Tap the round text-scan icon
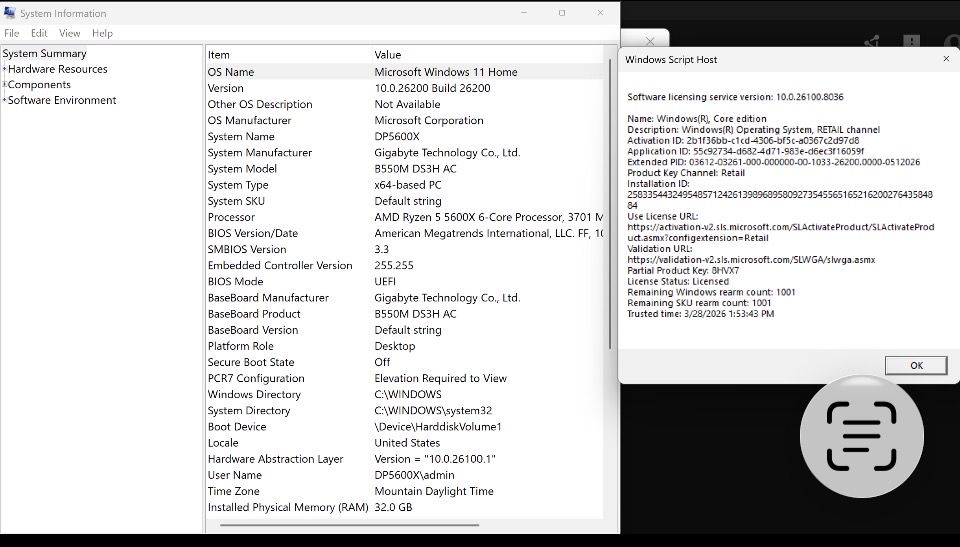Image resolution: width=960 pixels, height=547 pixels. pos(862,436)
